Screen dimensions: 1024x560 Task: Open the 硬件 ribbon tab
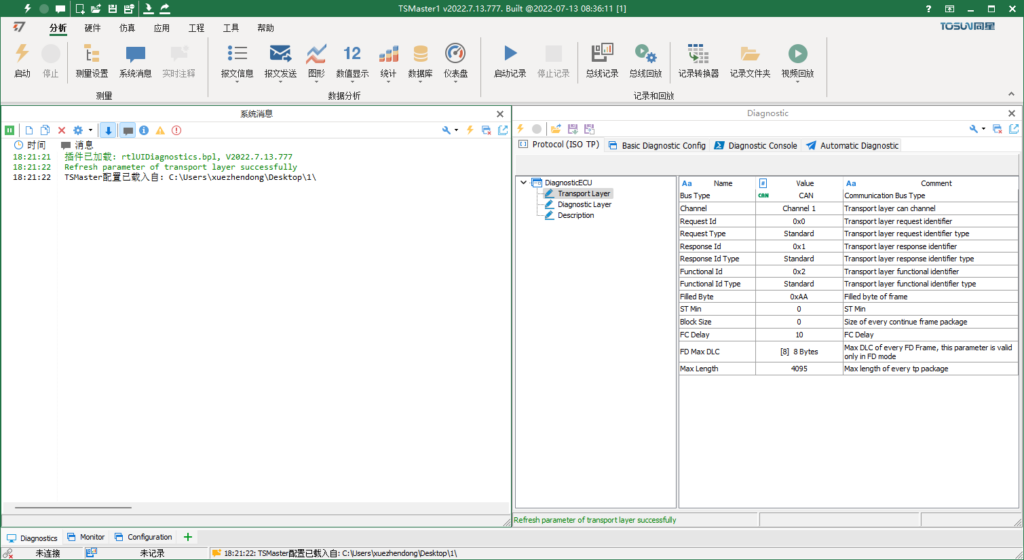click(92, 28)
